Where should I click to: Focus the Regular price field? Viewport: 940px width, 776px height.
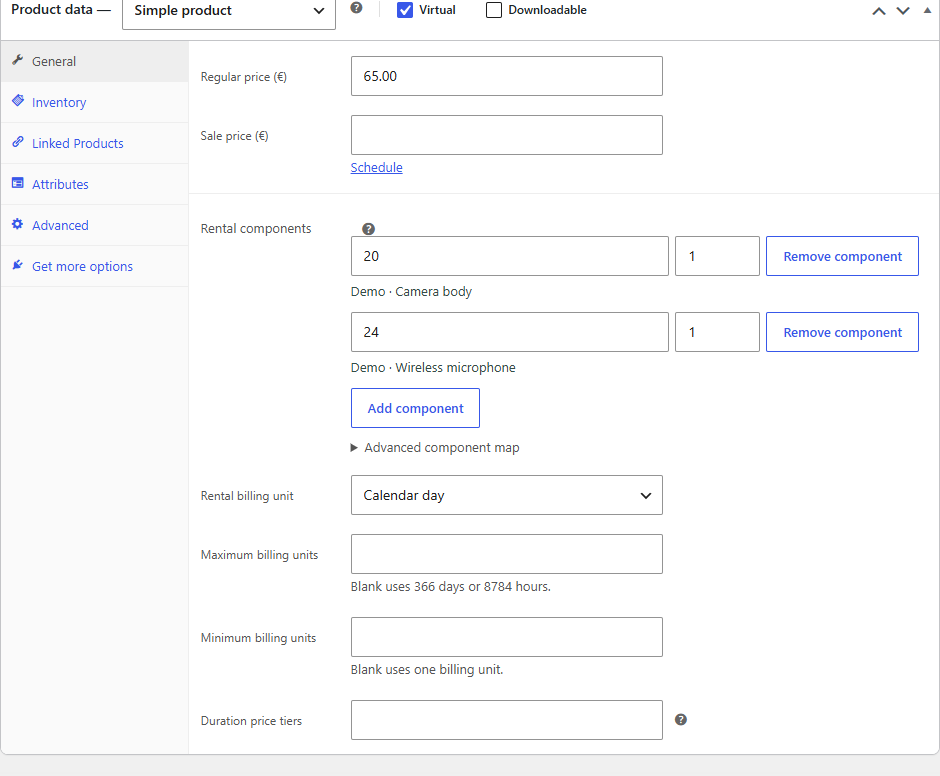[507, 76]
